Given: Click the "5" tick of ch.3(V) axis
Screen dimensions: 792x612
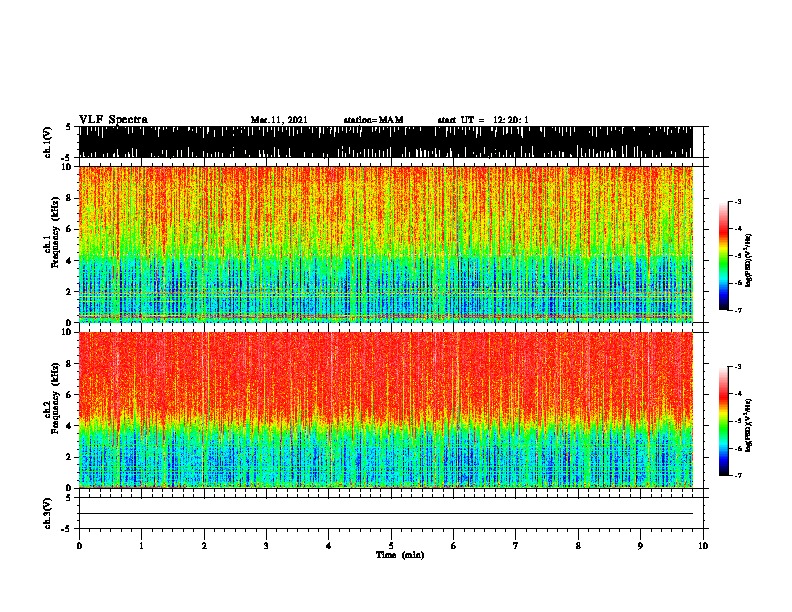Looking at the screenshot, I should [68, 498].
